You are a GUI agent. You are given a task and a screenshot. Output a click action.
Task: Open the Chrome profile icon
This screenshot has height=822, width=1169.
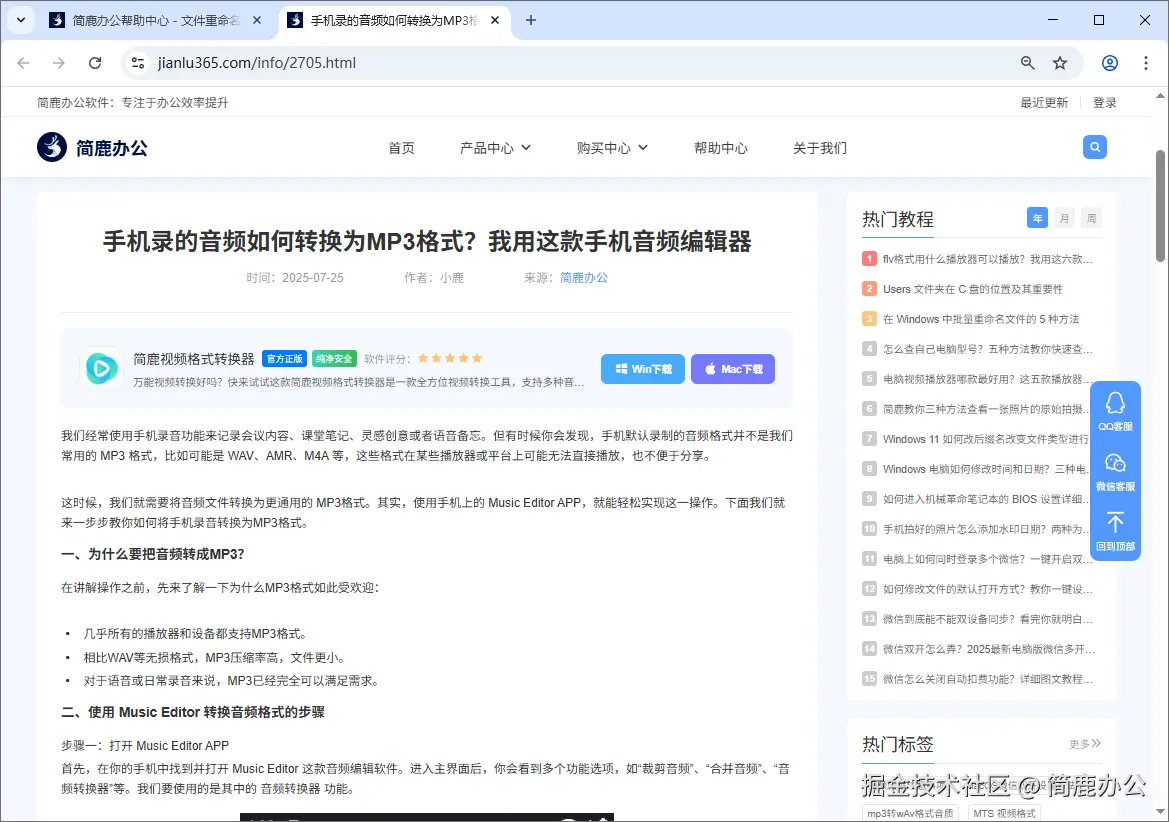click(1110, 63)
